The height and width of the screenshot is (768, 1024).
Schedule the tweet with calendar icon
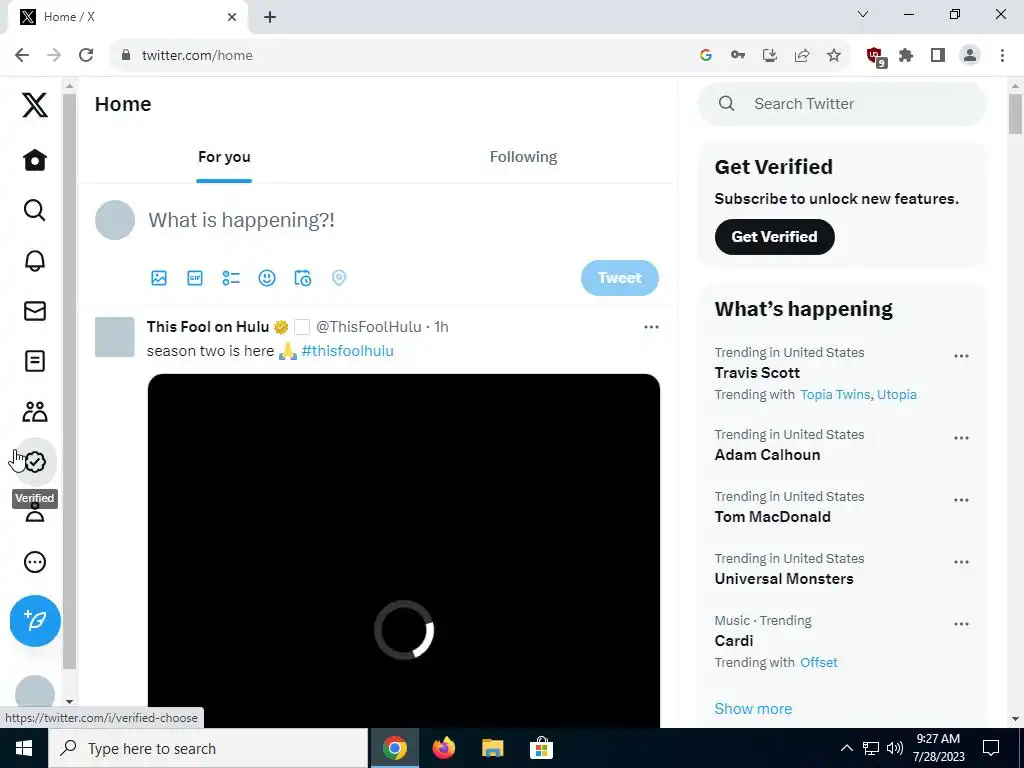coord(302,278)
